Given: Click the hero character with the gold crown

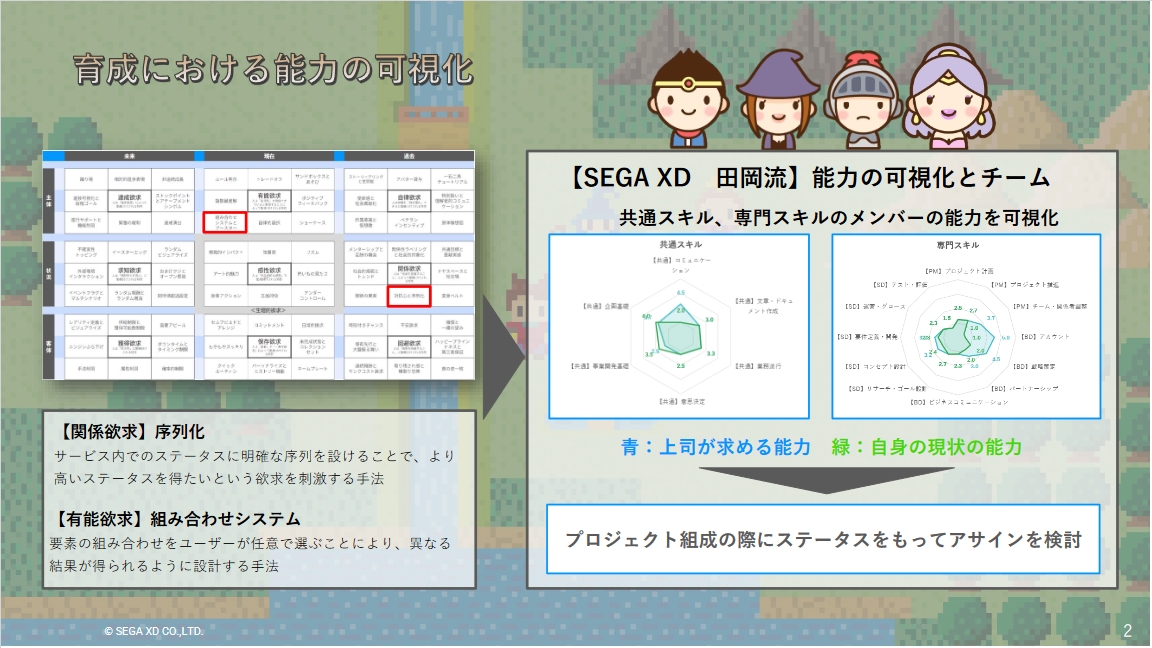Looking at the screenshot, I should (x=688, y=99).
